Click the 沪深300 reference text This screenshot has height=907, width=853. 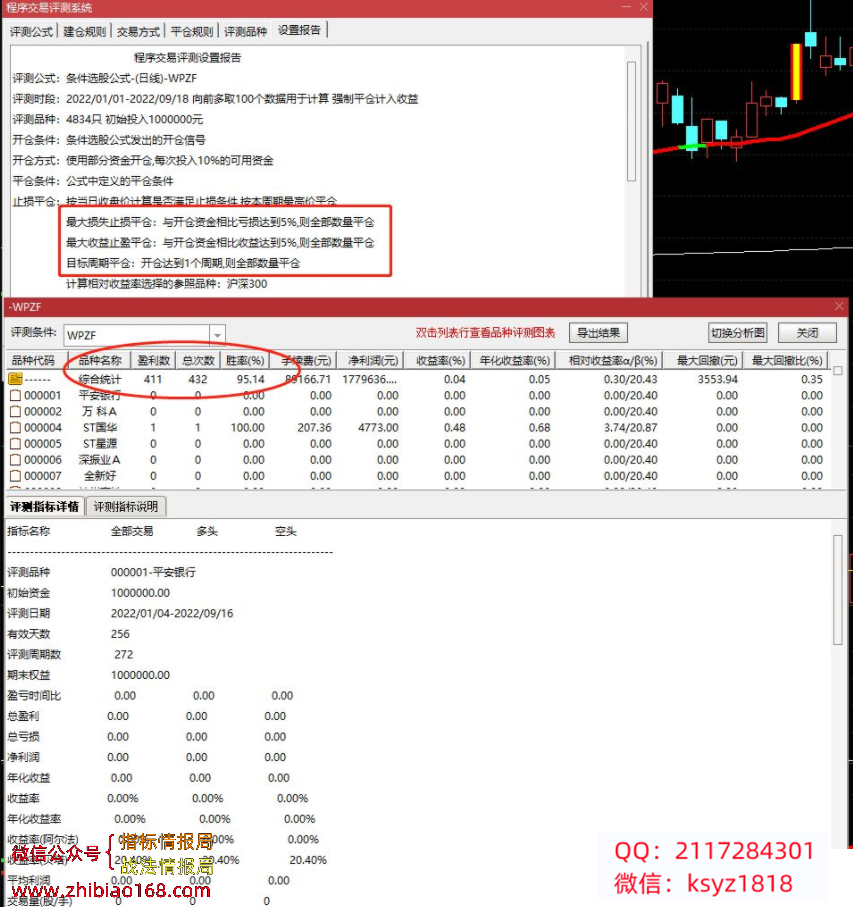click(247, 283)
